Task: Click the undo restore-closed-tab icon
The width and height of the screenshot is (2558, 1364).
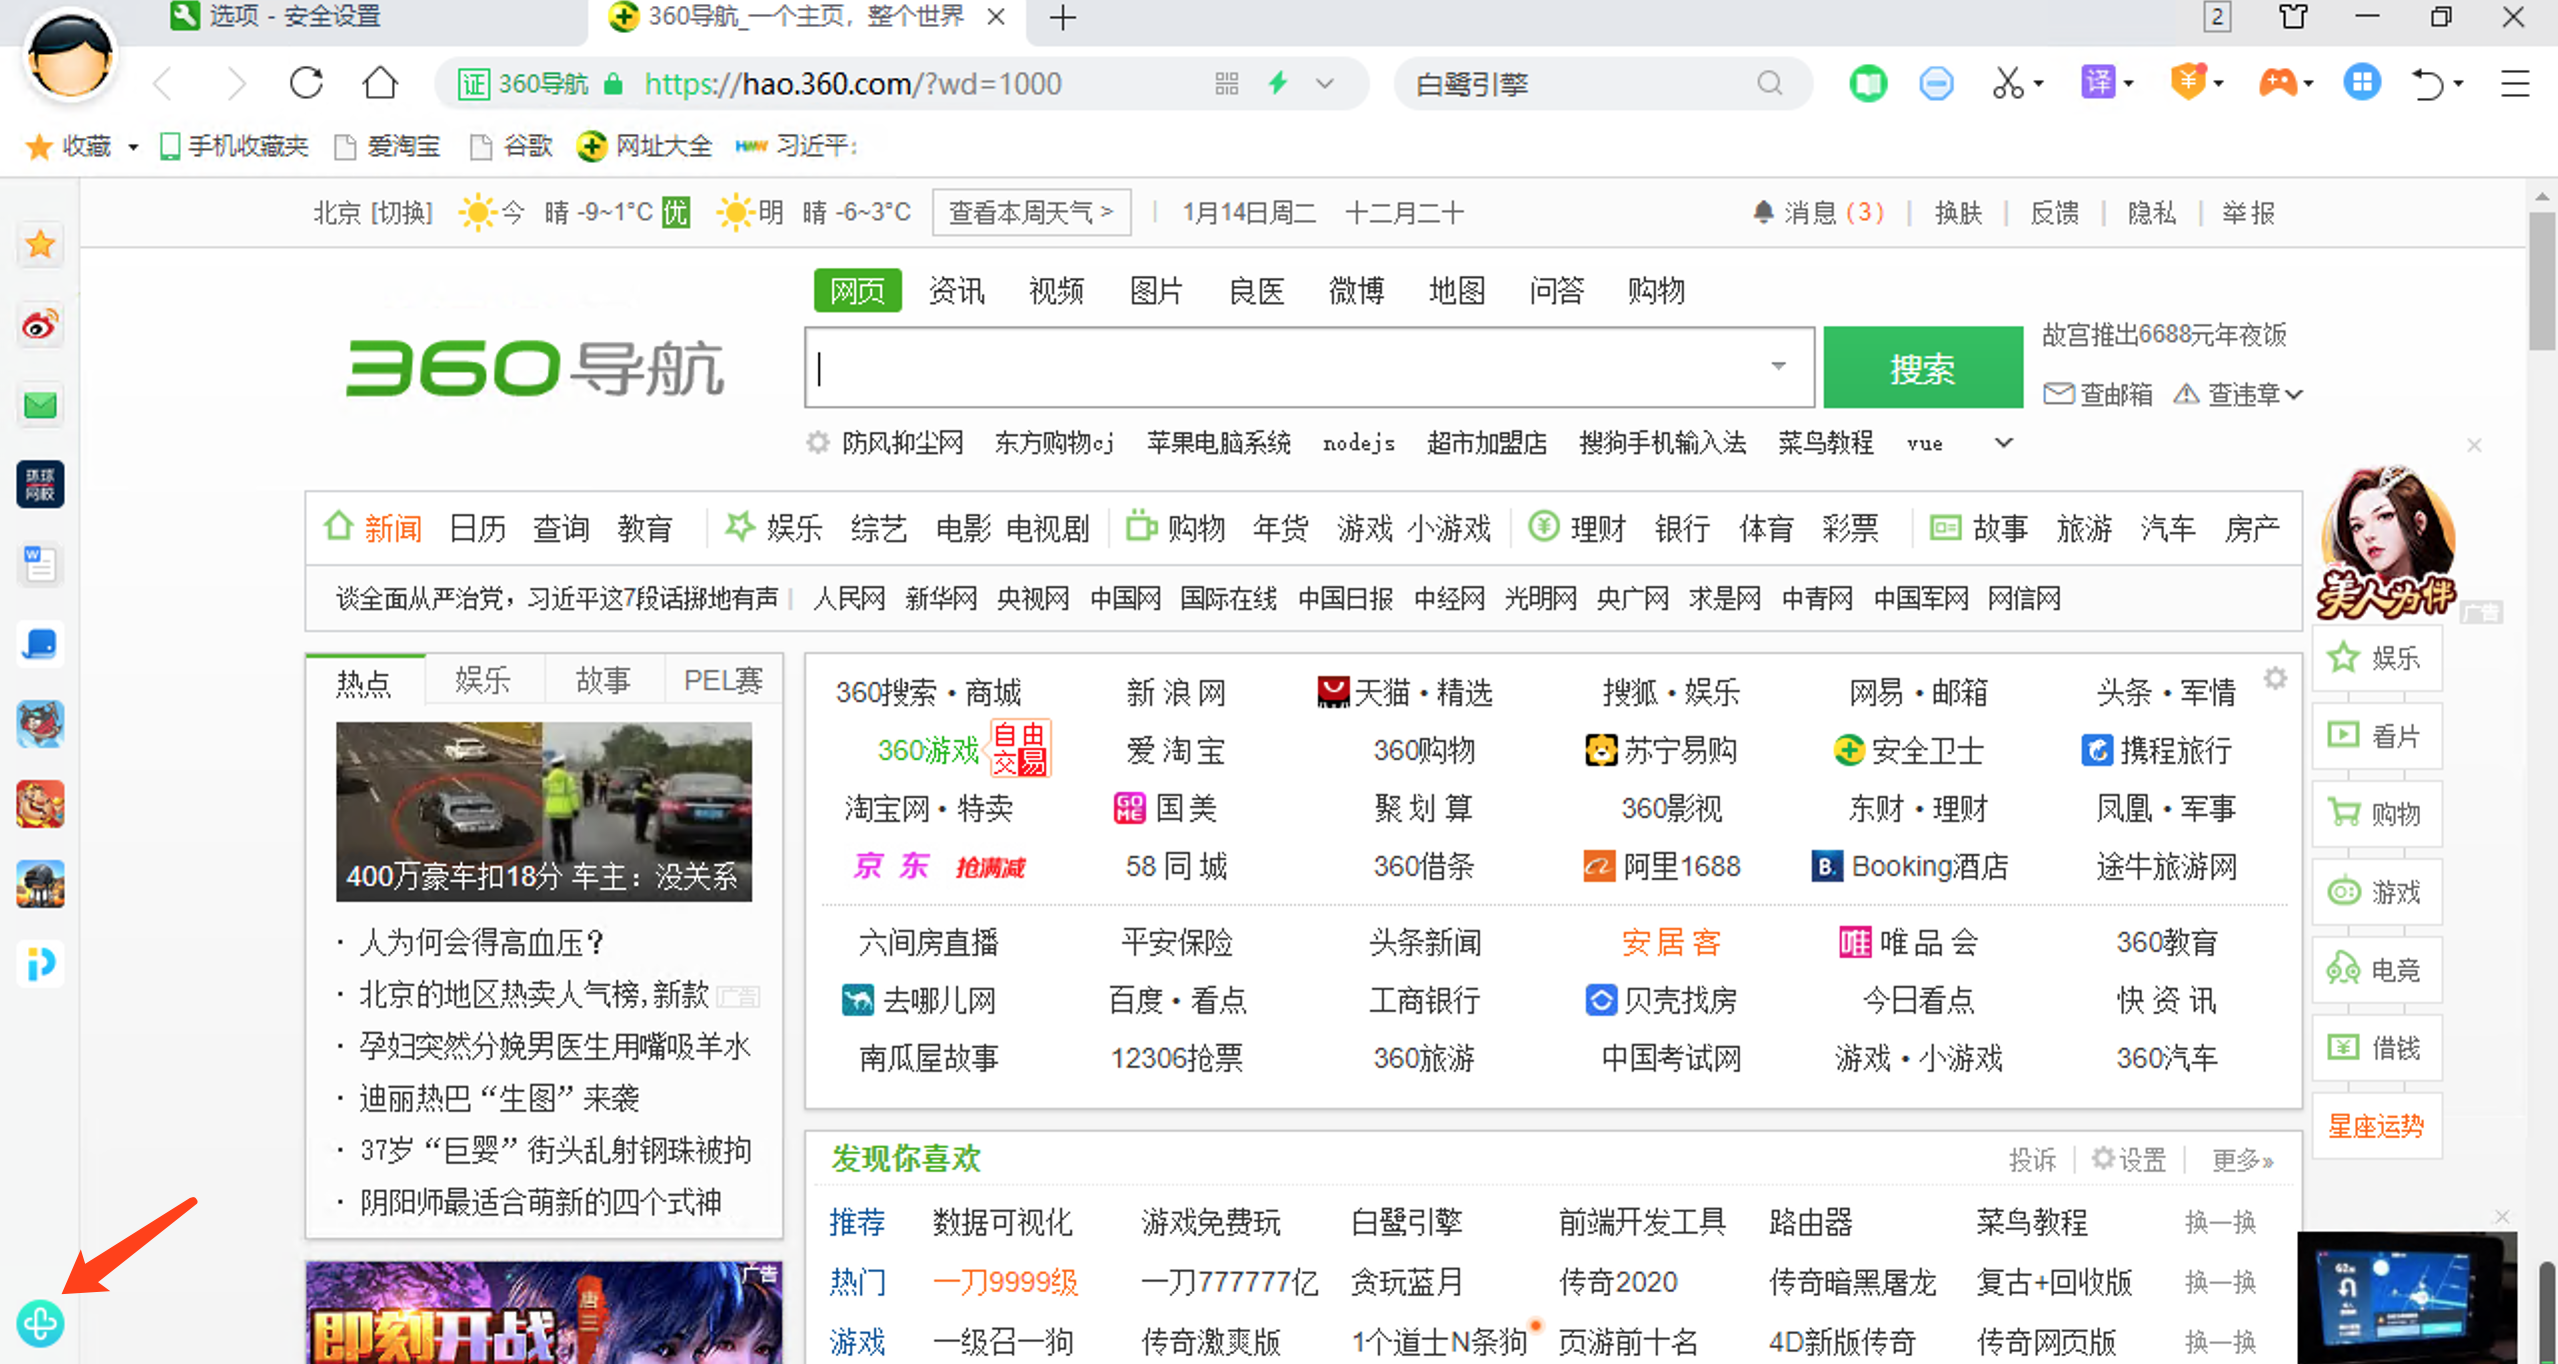Action: pos(2428,84)
